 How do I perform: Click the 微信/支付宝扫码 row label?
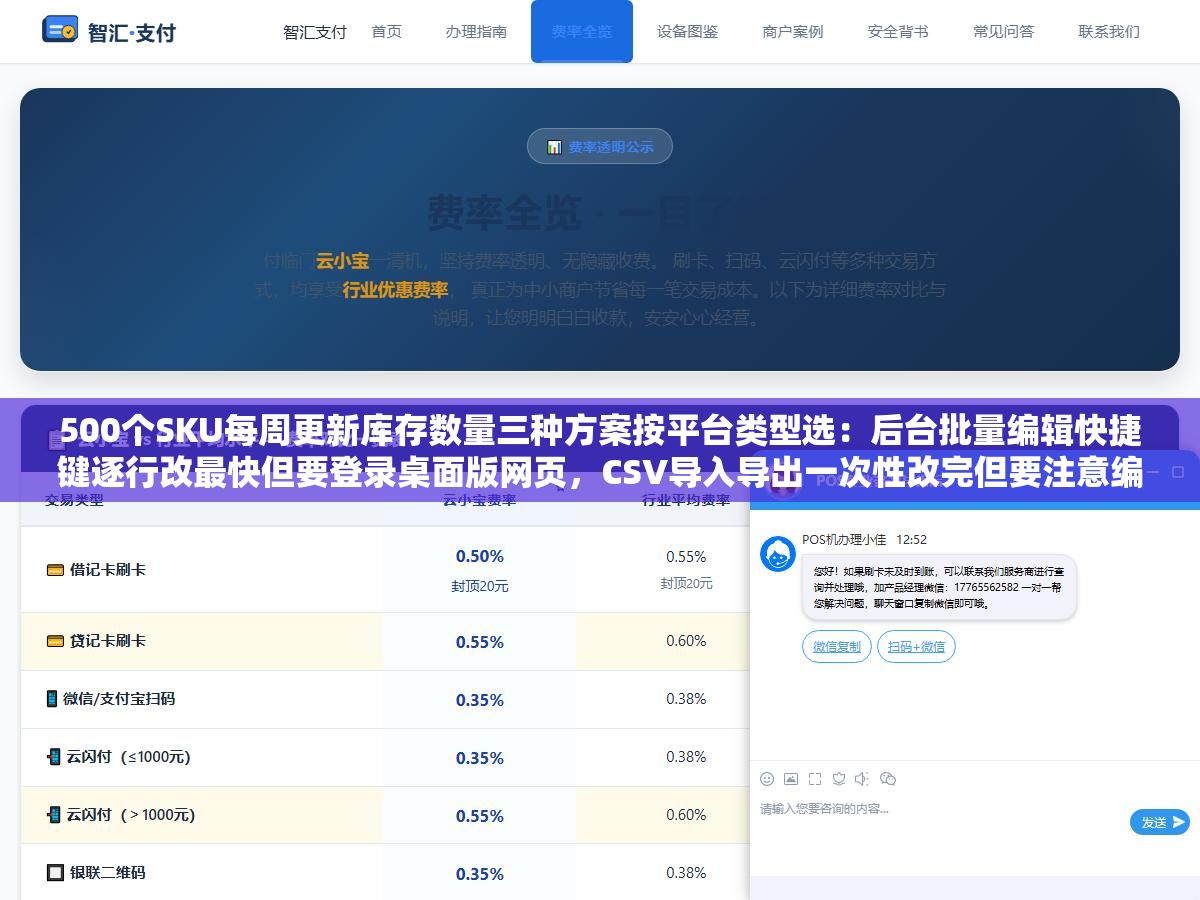(119, 699)
